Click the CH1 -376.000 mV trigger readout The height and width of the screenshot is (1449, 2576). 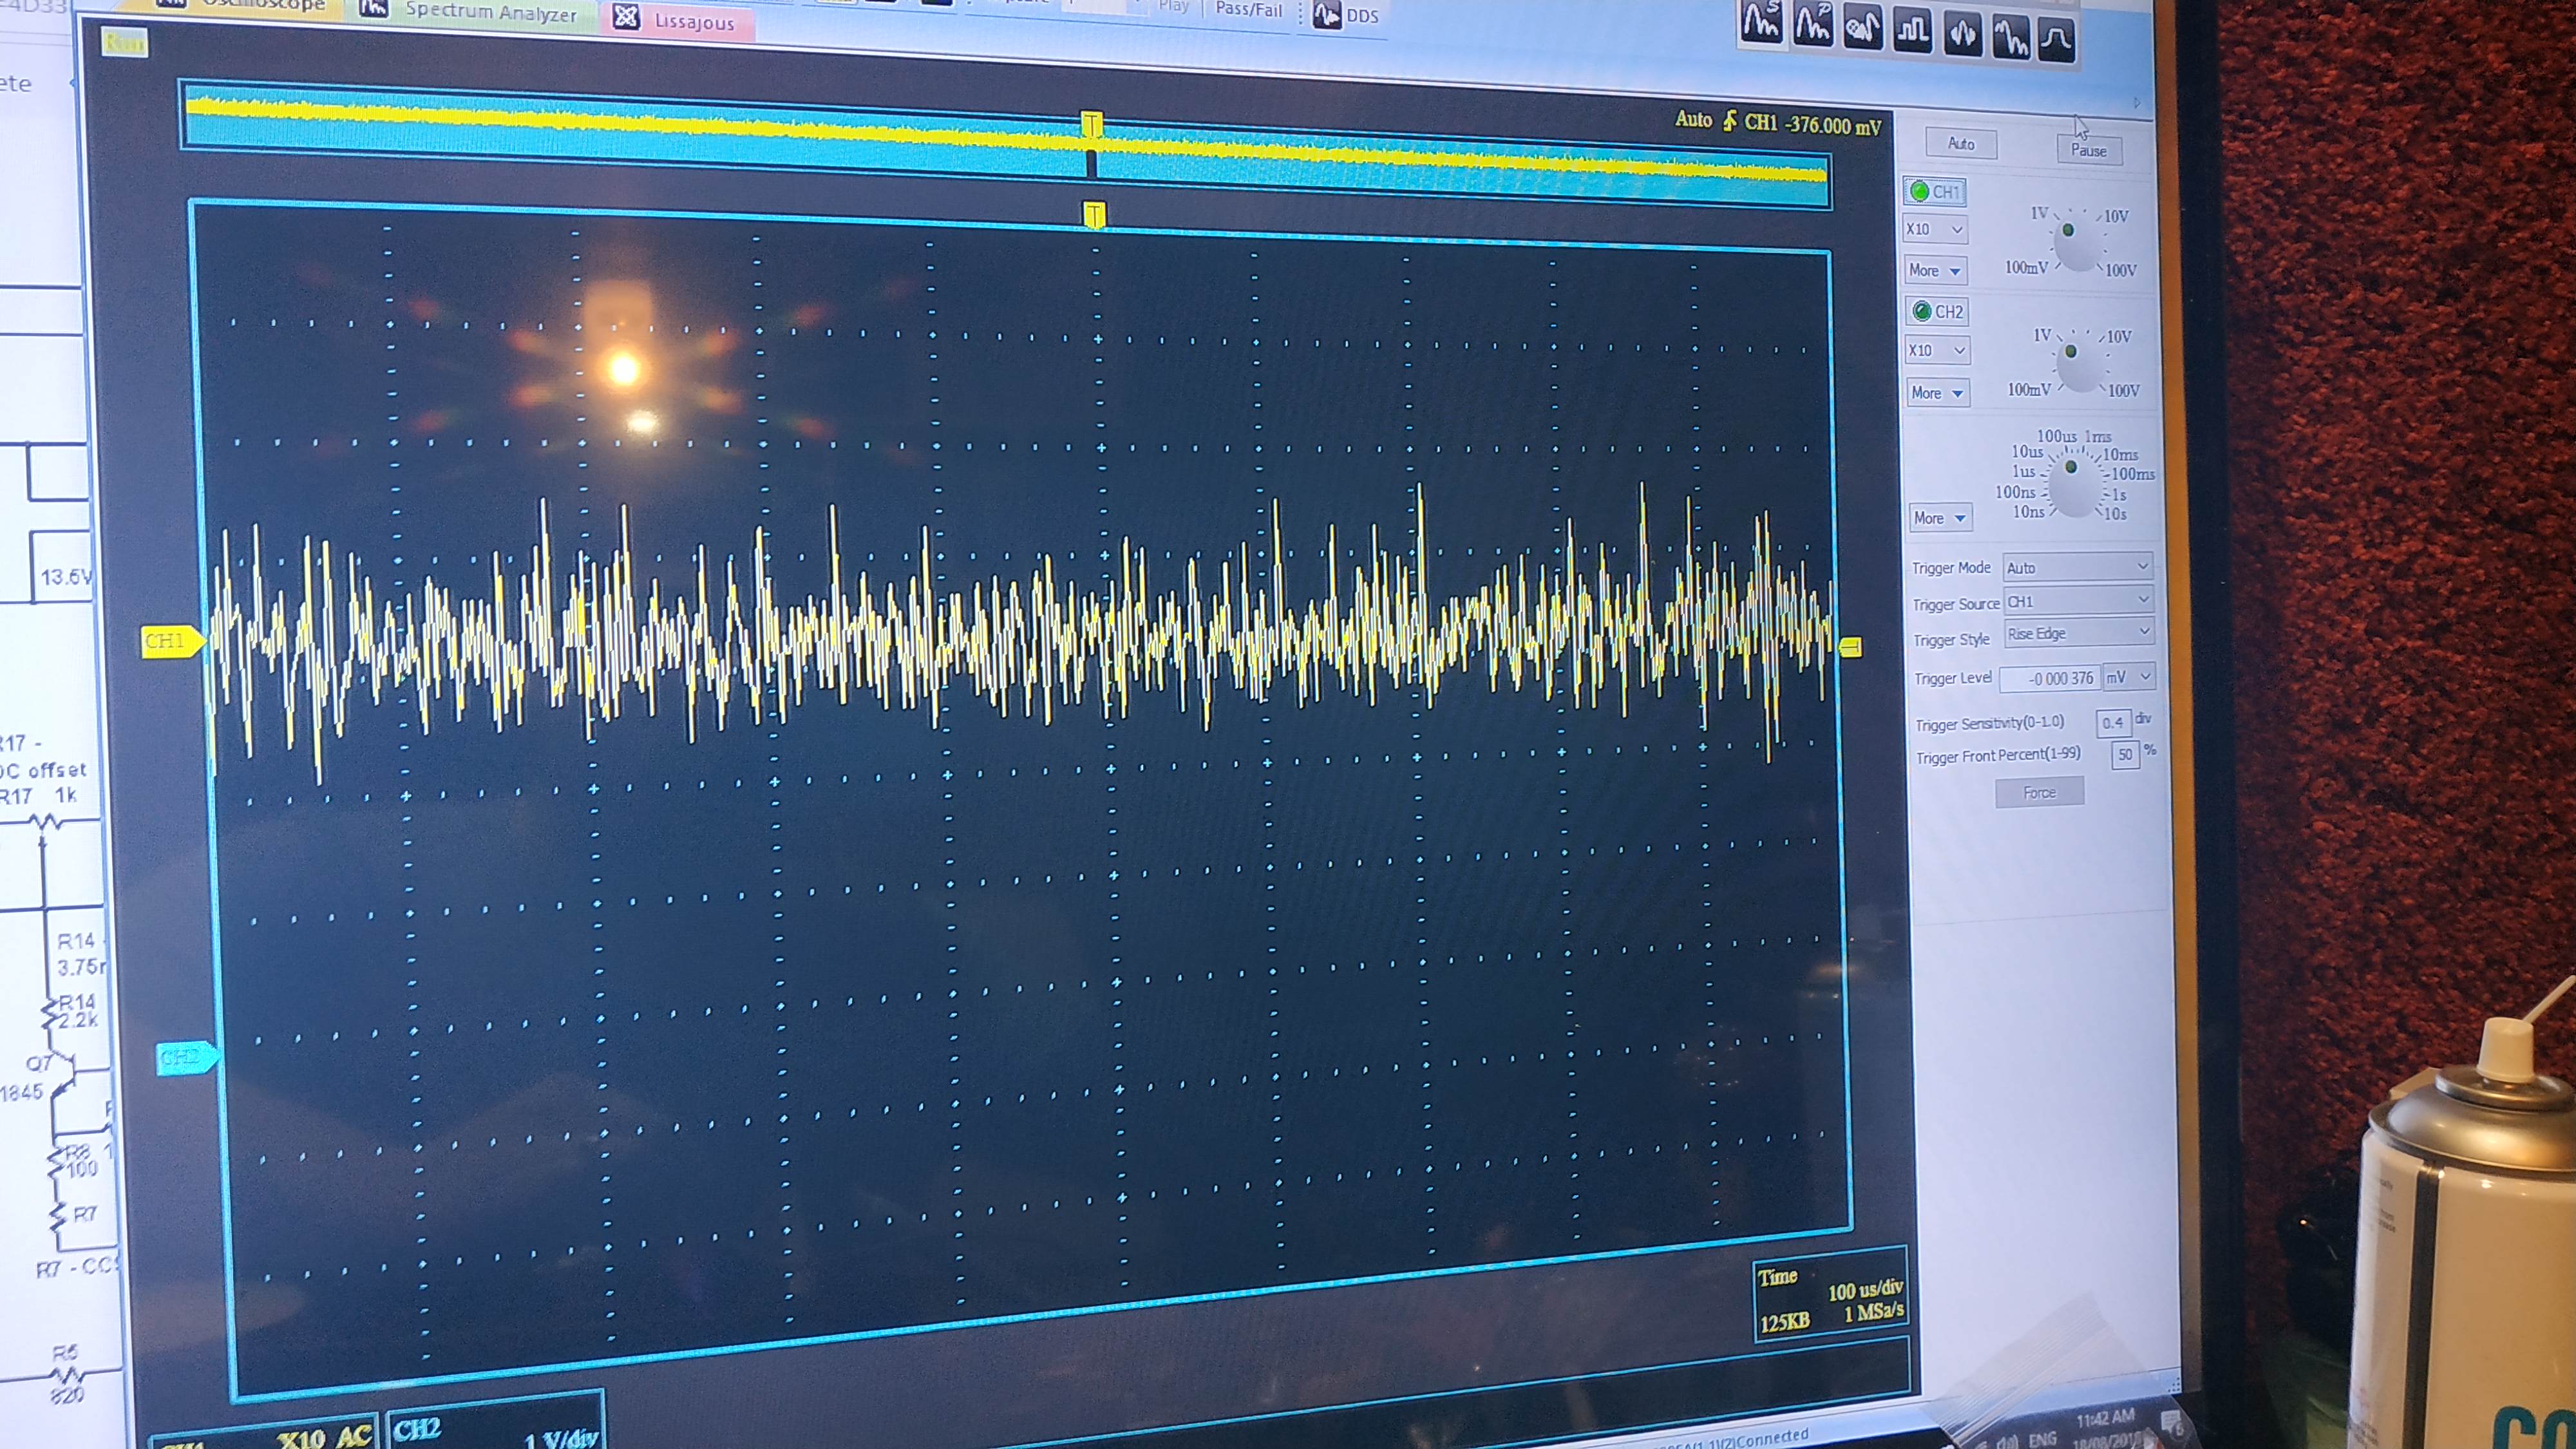pyautogui.click(x=1812, y=124)
